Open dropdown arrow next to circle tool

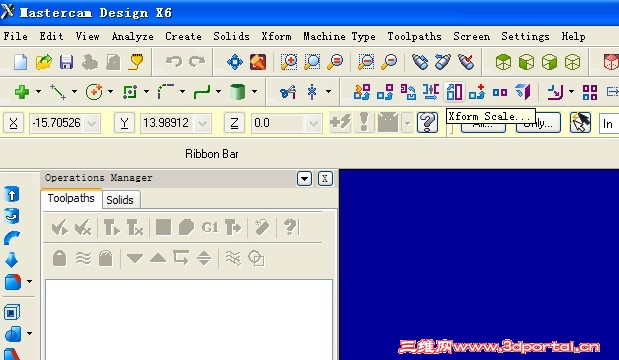(x=110, y=92)
